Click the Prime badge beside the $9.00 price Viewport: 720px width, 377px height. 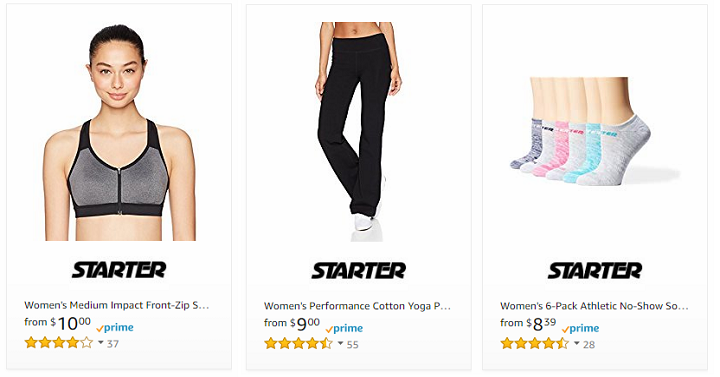[x=344, y=329]
